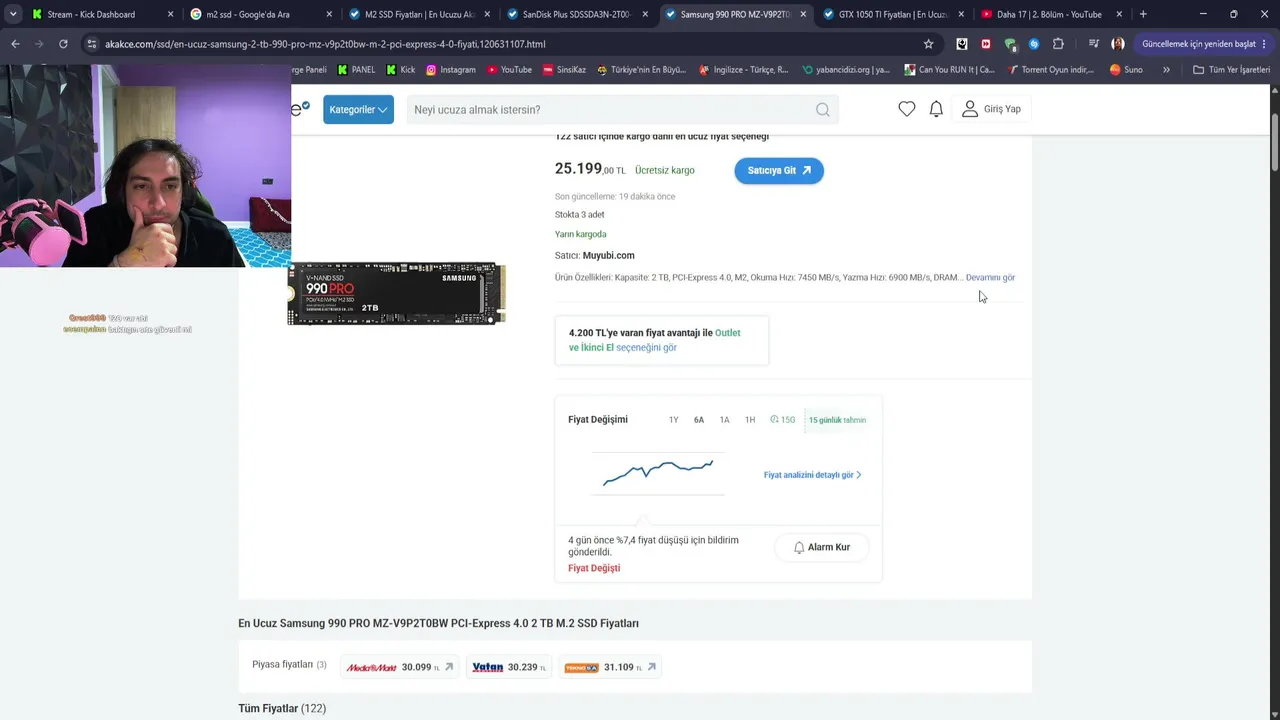Open the Kick bookmark
Viewport: 1280px width, 720px height.
[401, 70]
